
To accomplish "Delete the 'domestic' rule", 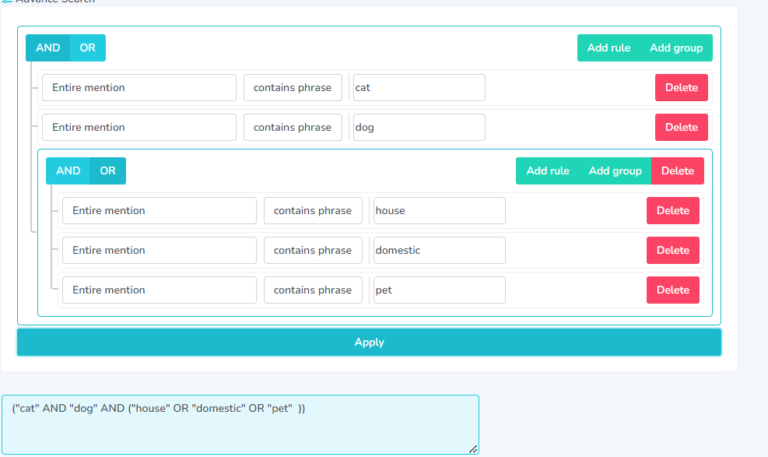I will (x=673, y=250).
